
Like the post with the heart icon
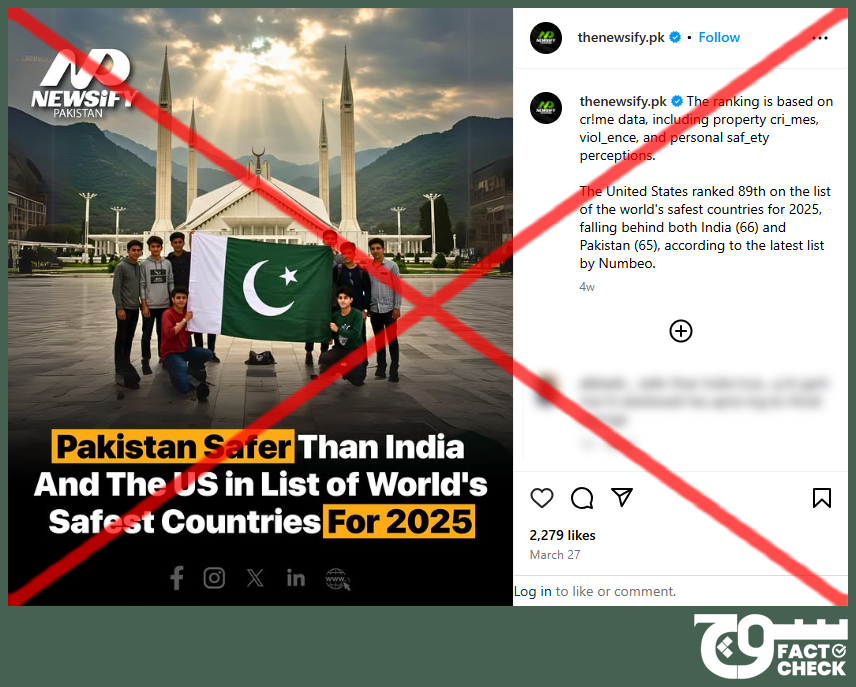tap(542, 498)
